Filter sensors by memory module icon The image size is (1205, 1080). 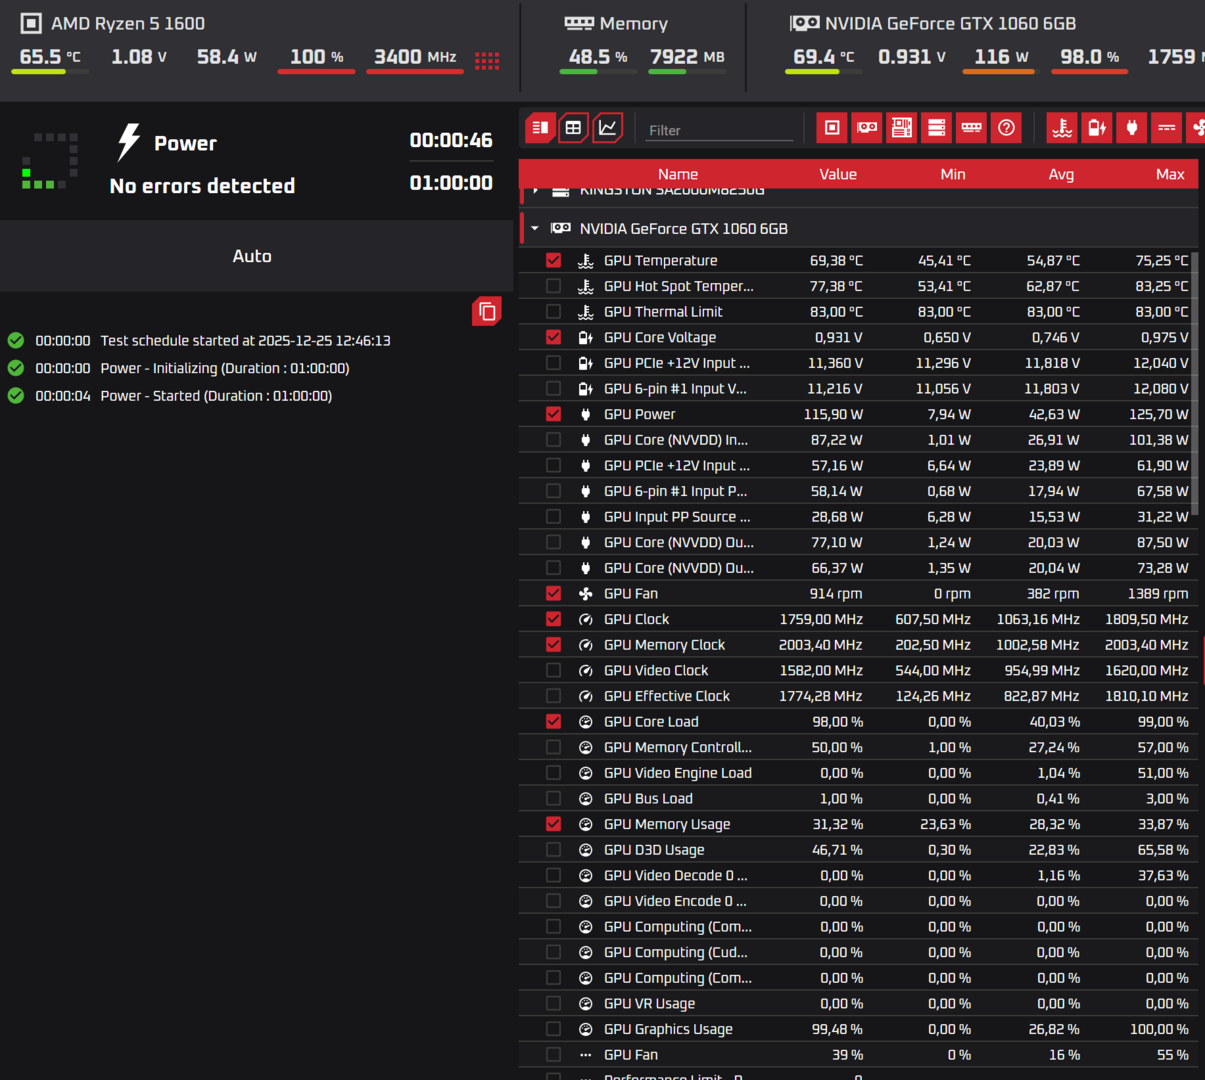tap(972, 127)
